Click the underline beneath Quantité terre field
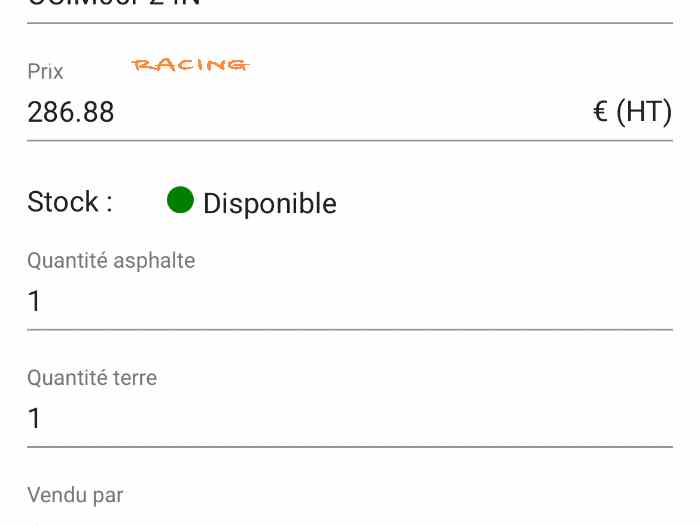The image size is (700, 525). point(350,446)
